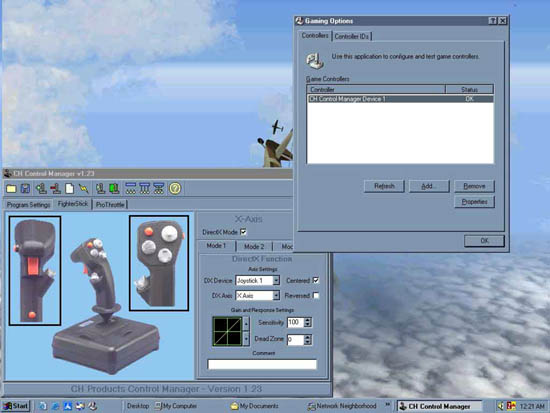Click the Sensitivity value field showing 100
The height and width of the screenshot is (413, 550).
point(295,322)
